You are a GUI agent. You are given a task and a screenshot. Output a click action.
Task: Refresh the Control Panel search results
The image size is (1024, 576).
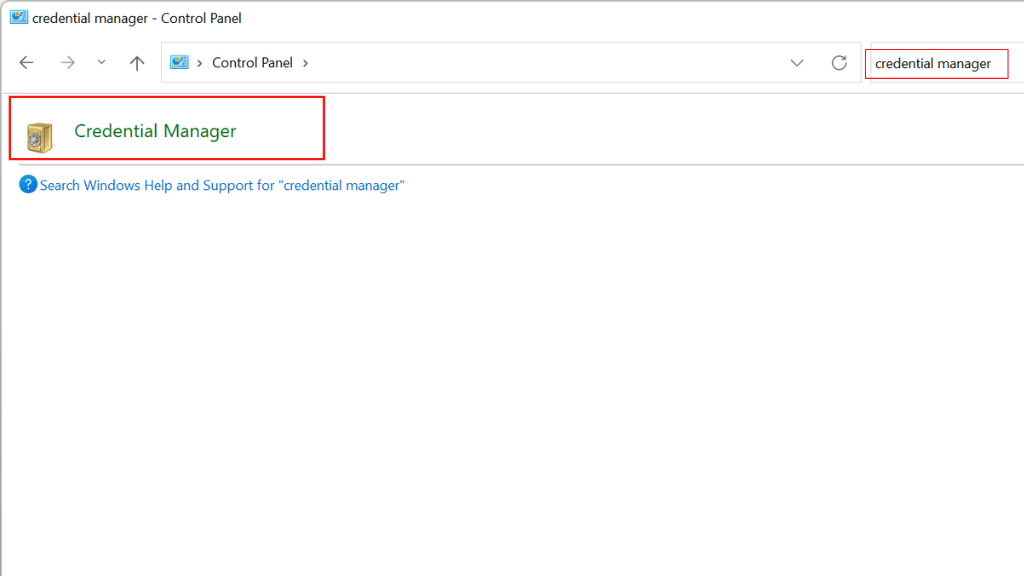click(839, 63)
